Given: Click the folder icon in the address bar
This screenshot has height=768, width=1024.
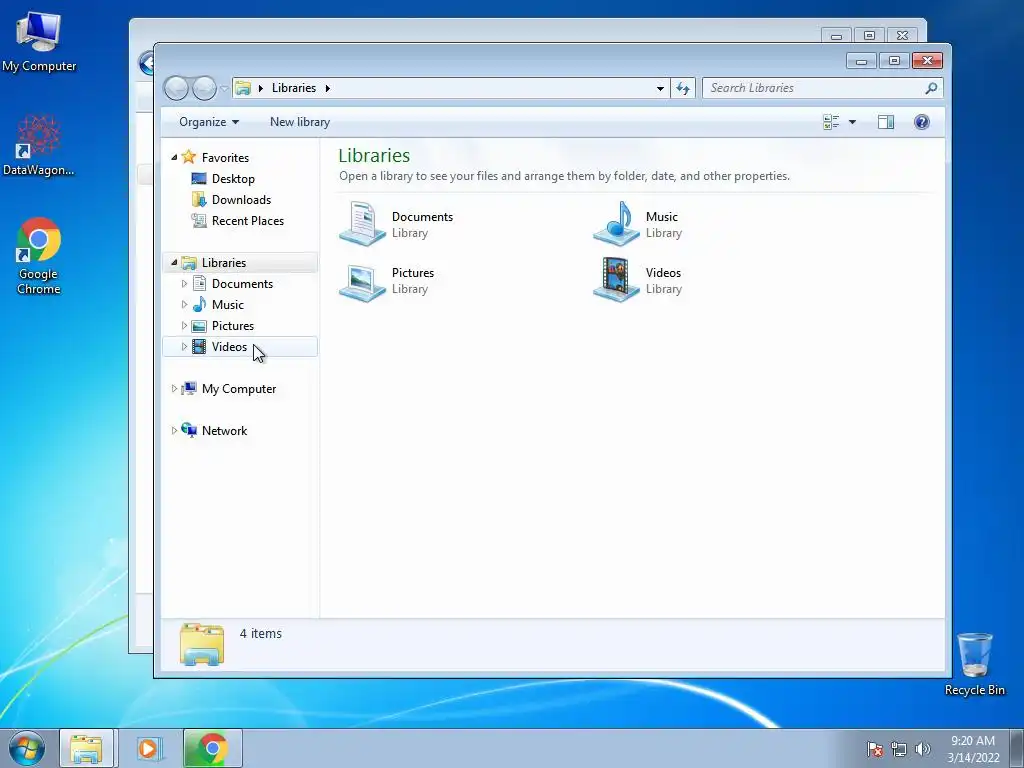Looking at the screenshot, I should click(243, 88).
